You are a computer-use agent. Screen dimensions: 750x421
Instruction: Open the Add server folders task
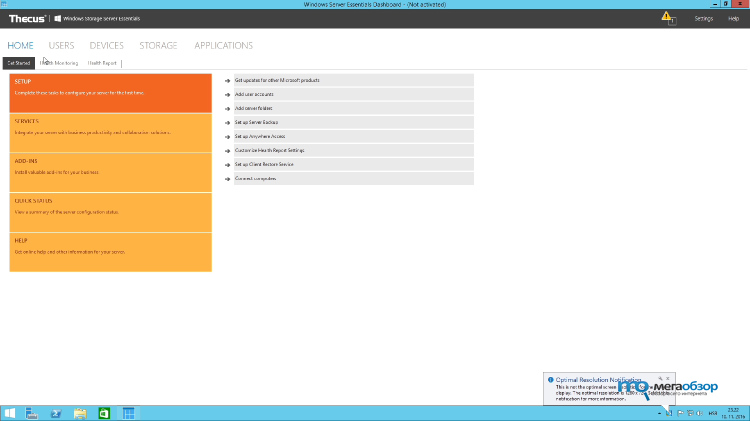click(353, 108)
